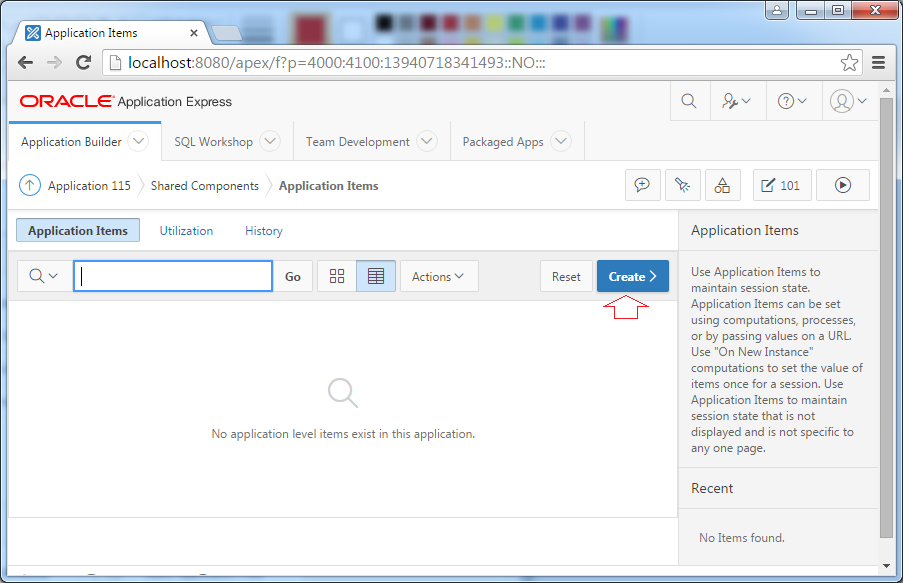Click the page vertical scrollbar thumb
Image resolution: width=903 pixels, height=583 pixels.
pyautogui.click(x=886, y=318)
